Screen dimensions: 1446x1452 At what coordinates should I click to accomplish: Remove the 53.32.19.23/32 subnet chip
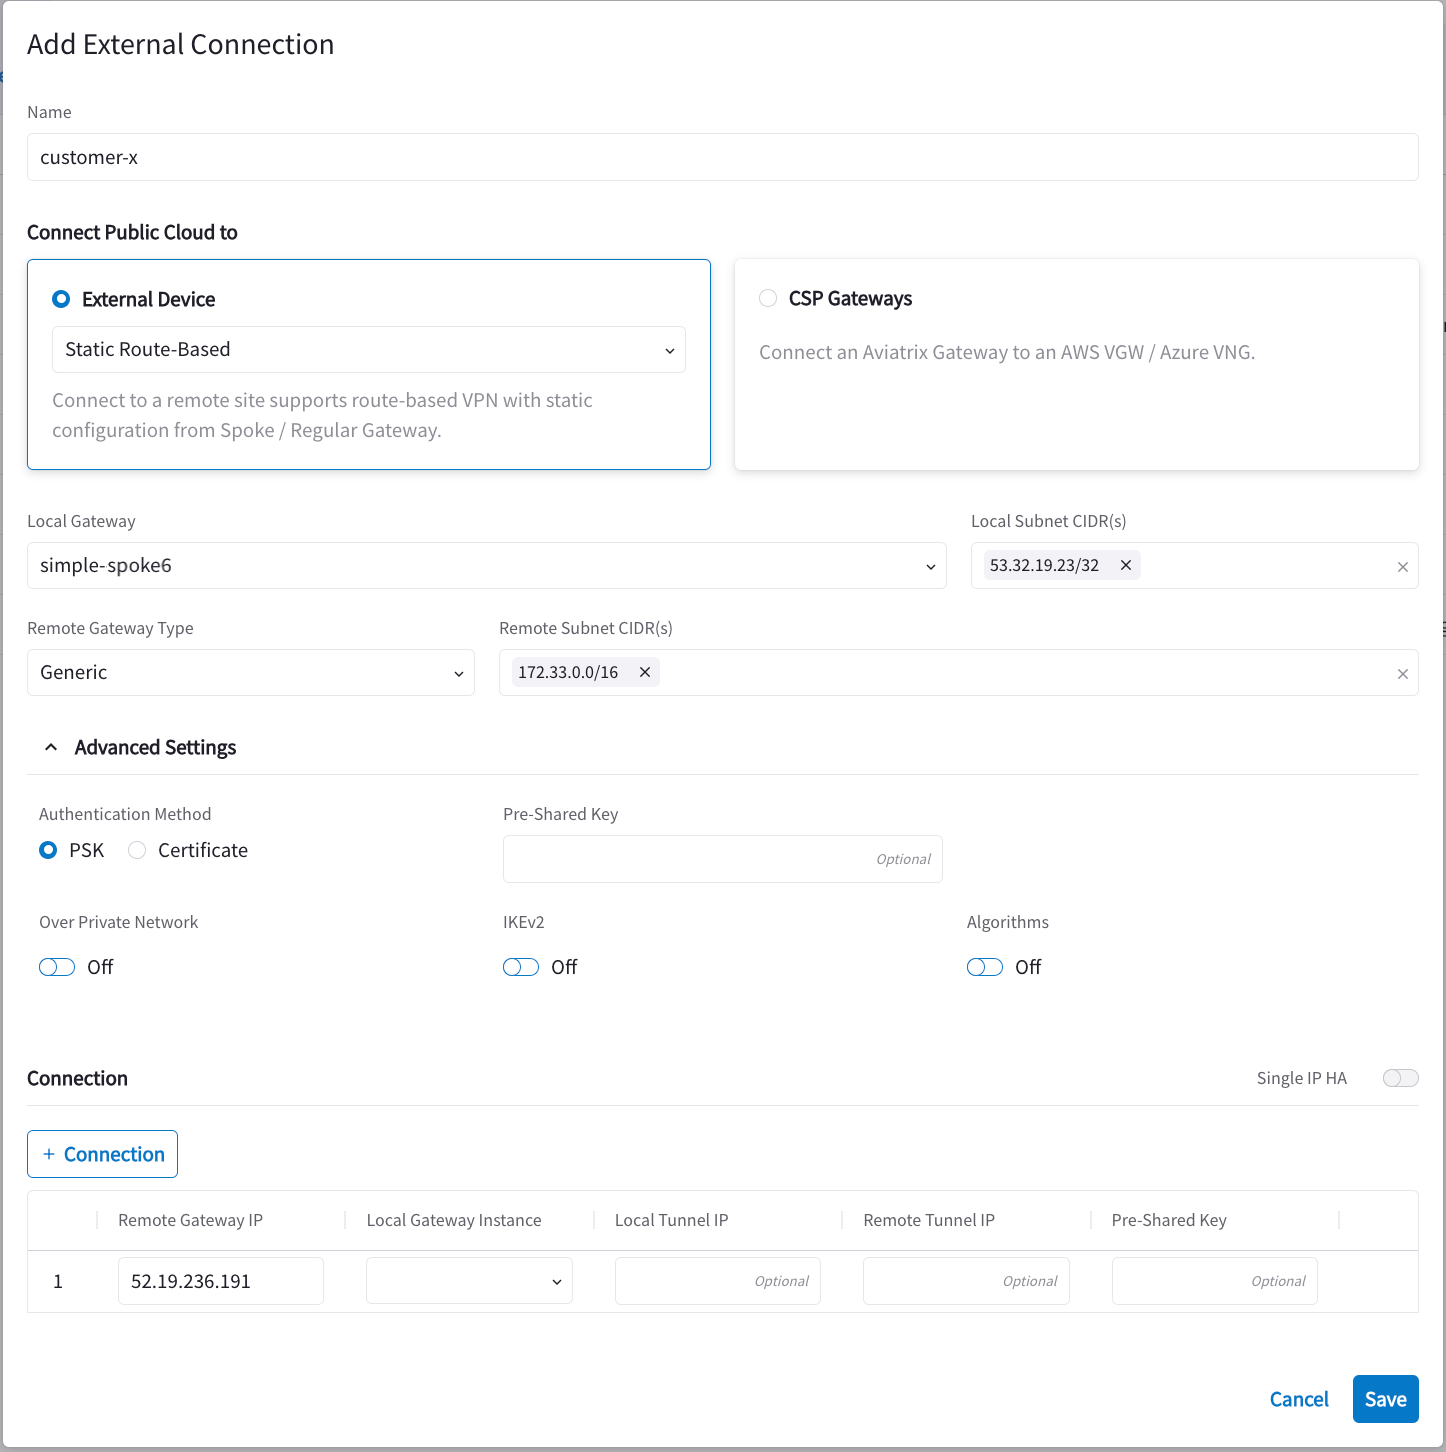click(x=1126, y=565)
